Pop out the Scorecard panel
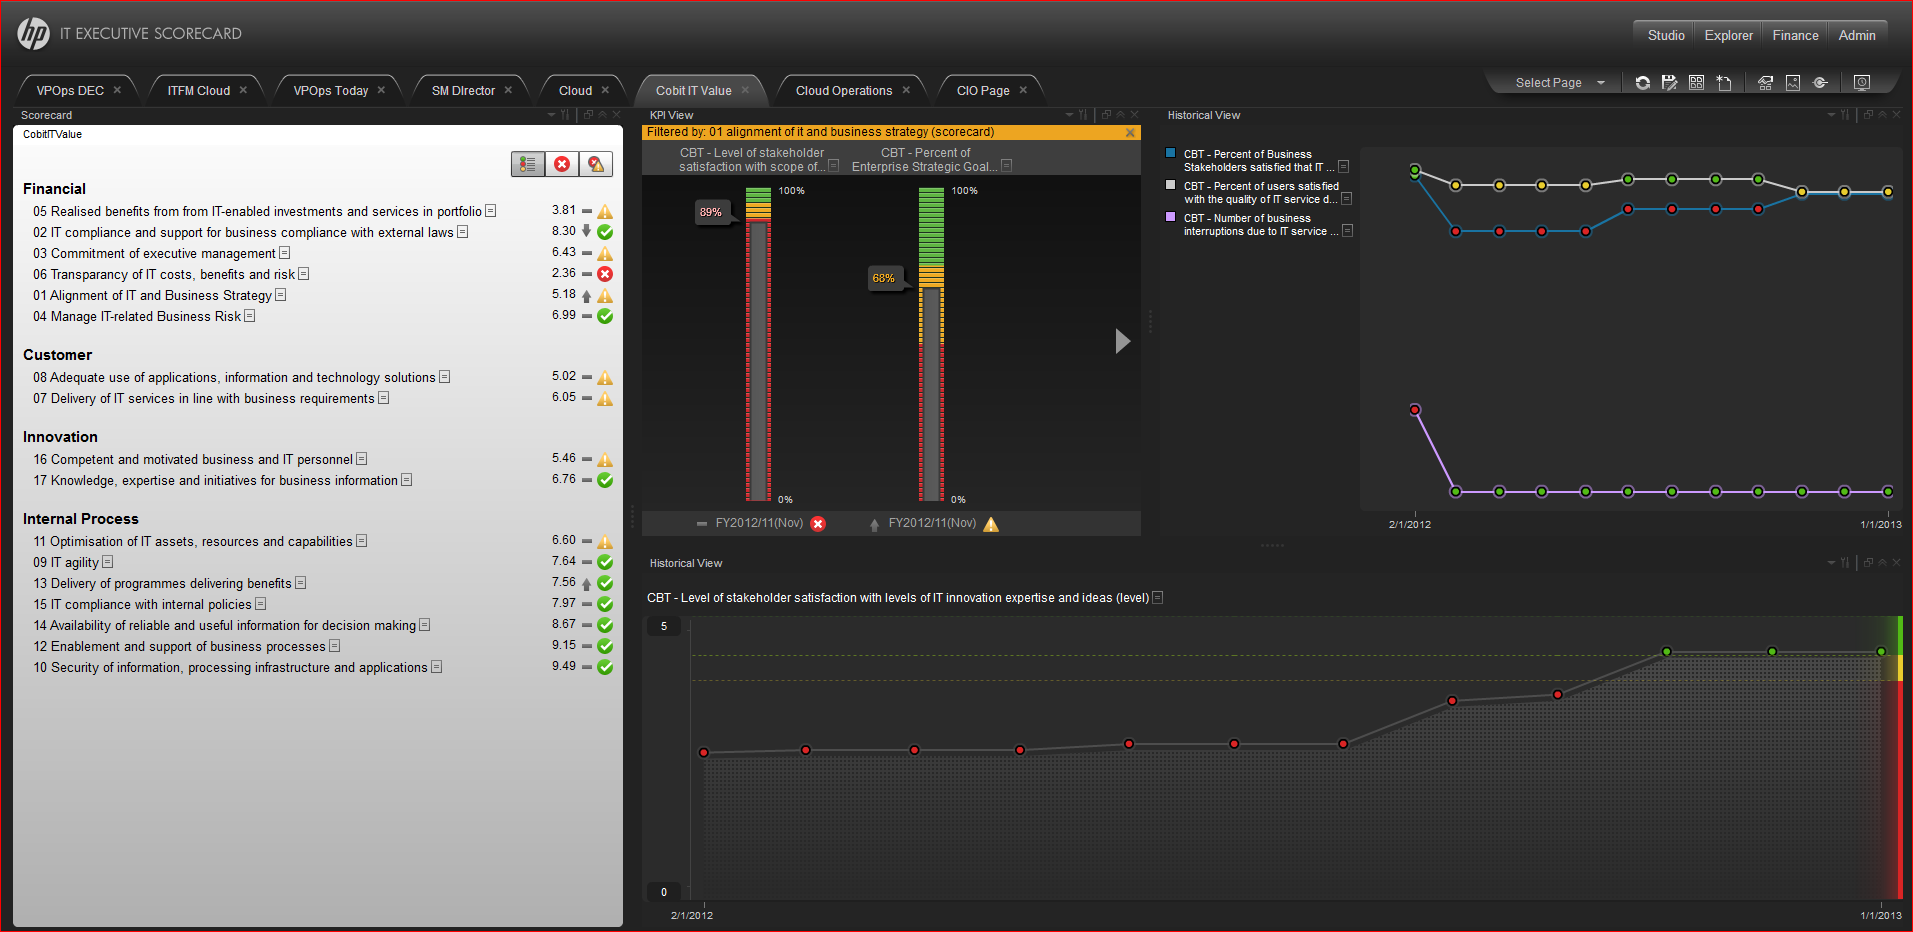This screenshot has height=932, width=1913. pyautogui.click(x=588, y=115)
